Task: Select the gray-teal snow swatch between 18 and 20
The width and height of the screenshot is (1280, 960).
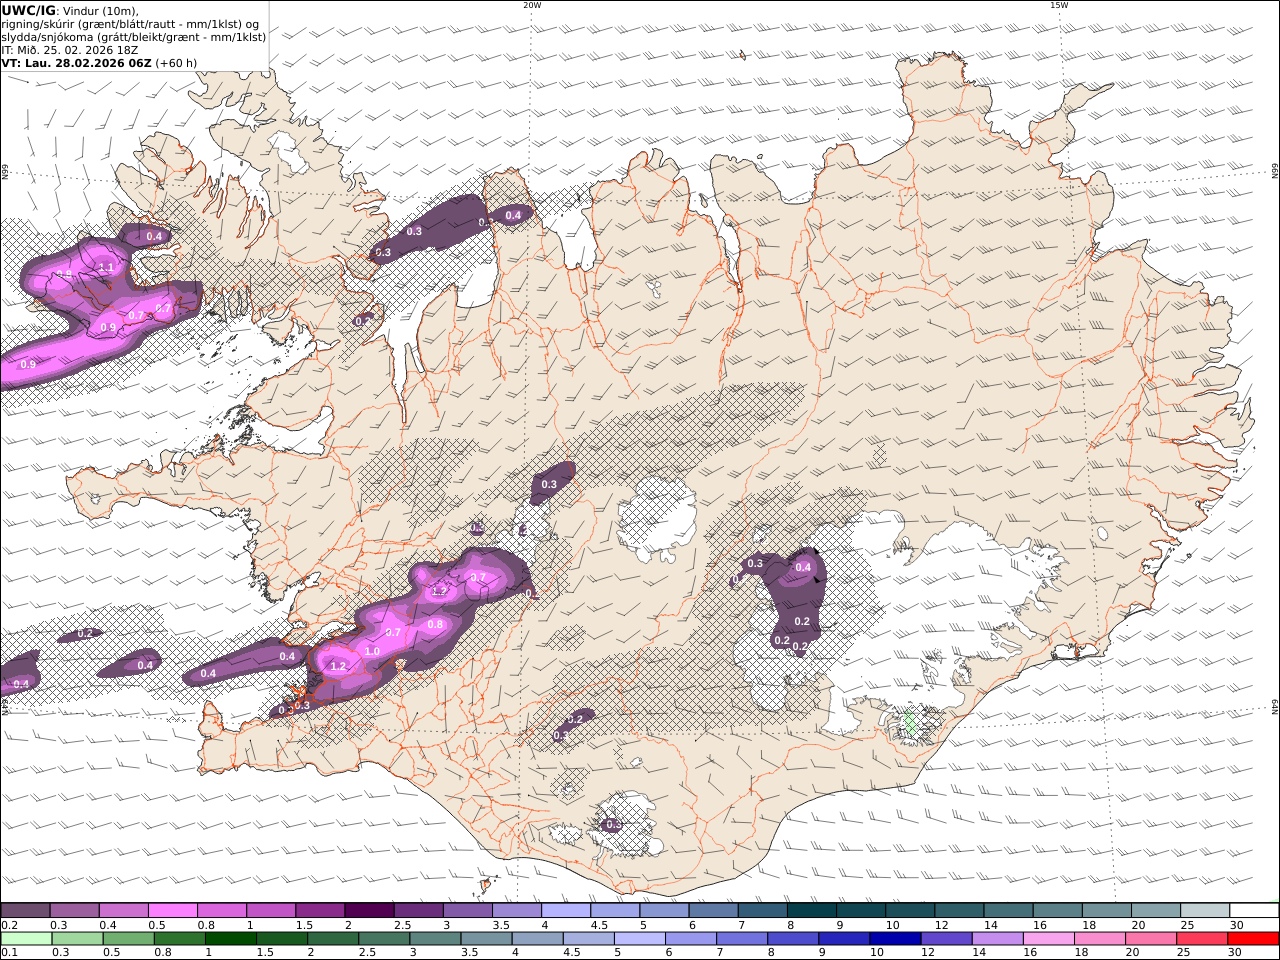Action: click(x=1108, y=910)
